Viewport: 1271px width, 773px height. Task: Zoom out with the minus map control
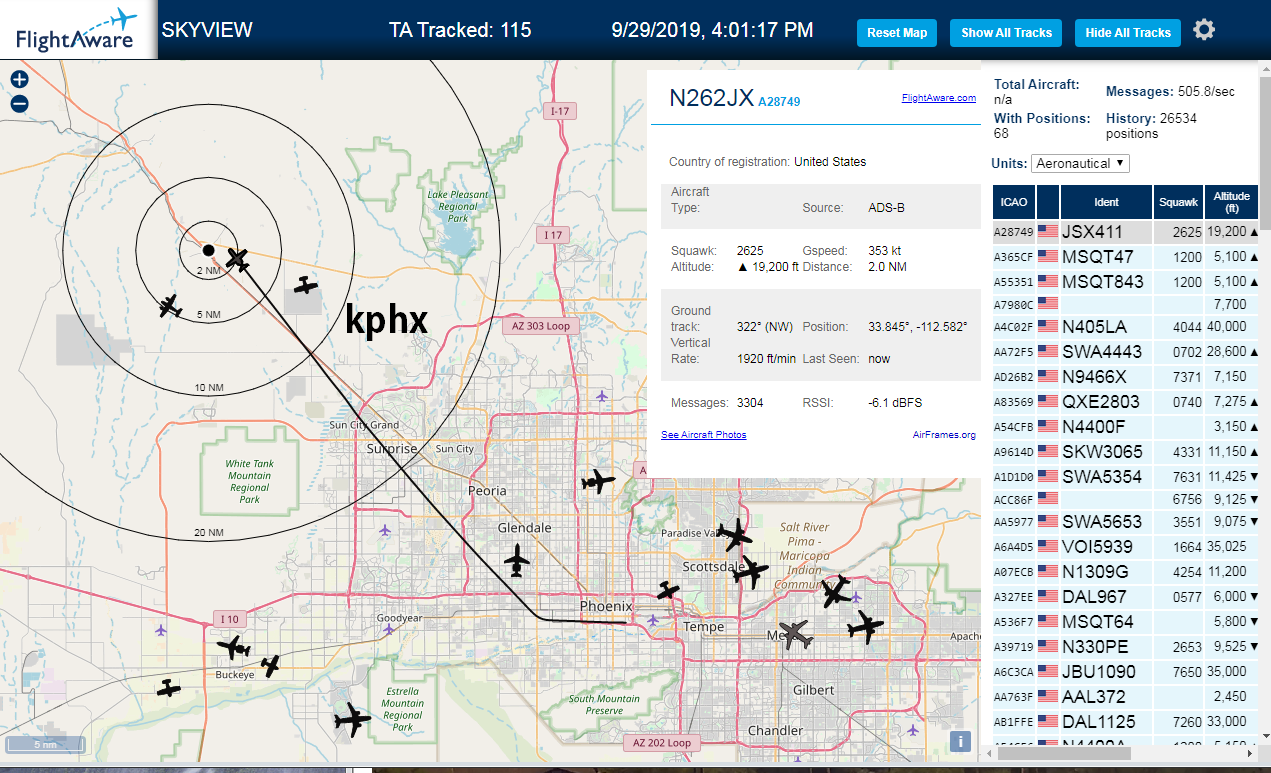pyautogui.click(x=19, y=103)
